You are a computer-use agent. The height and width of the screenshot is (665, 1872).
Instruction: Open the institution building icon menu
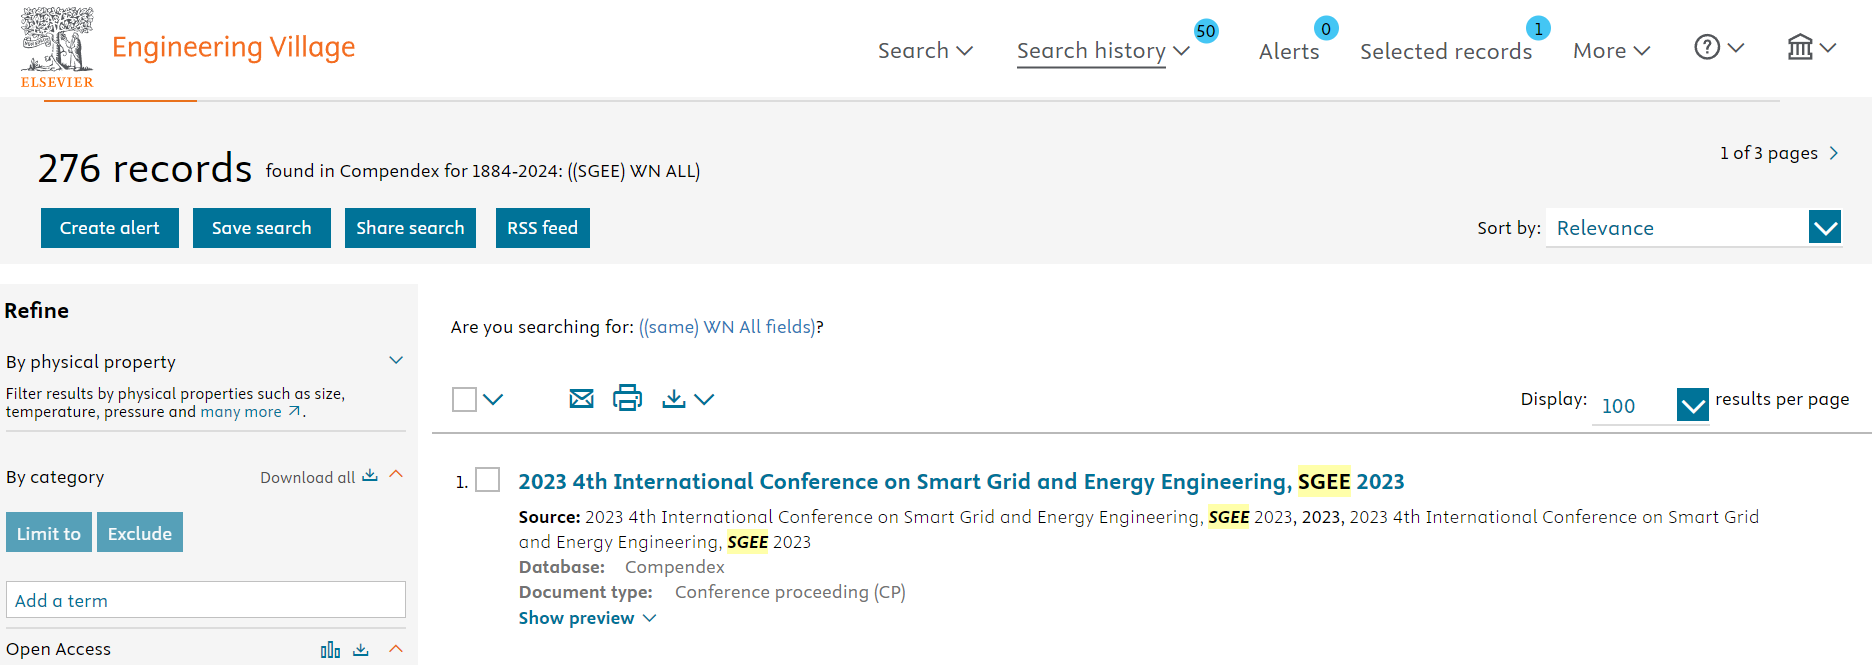[1800, 47]
